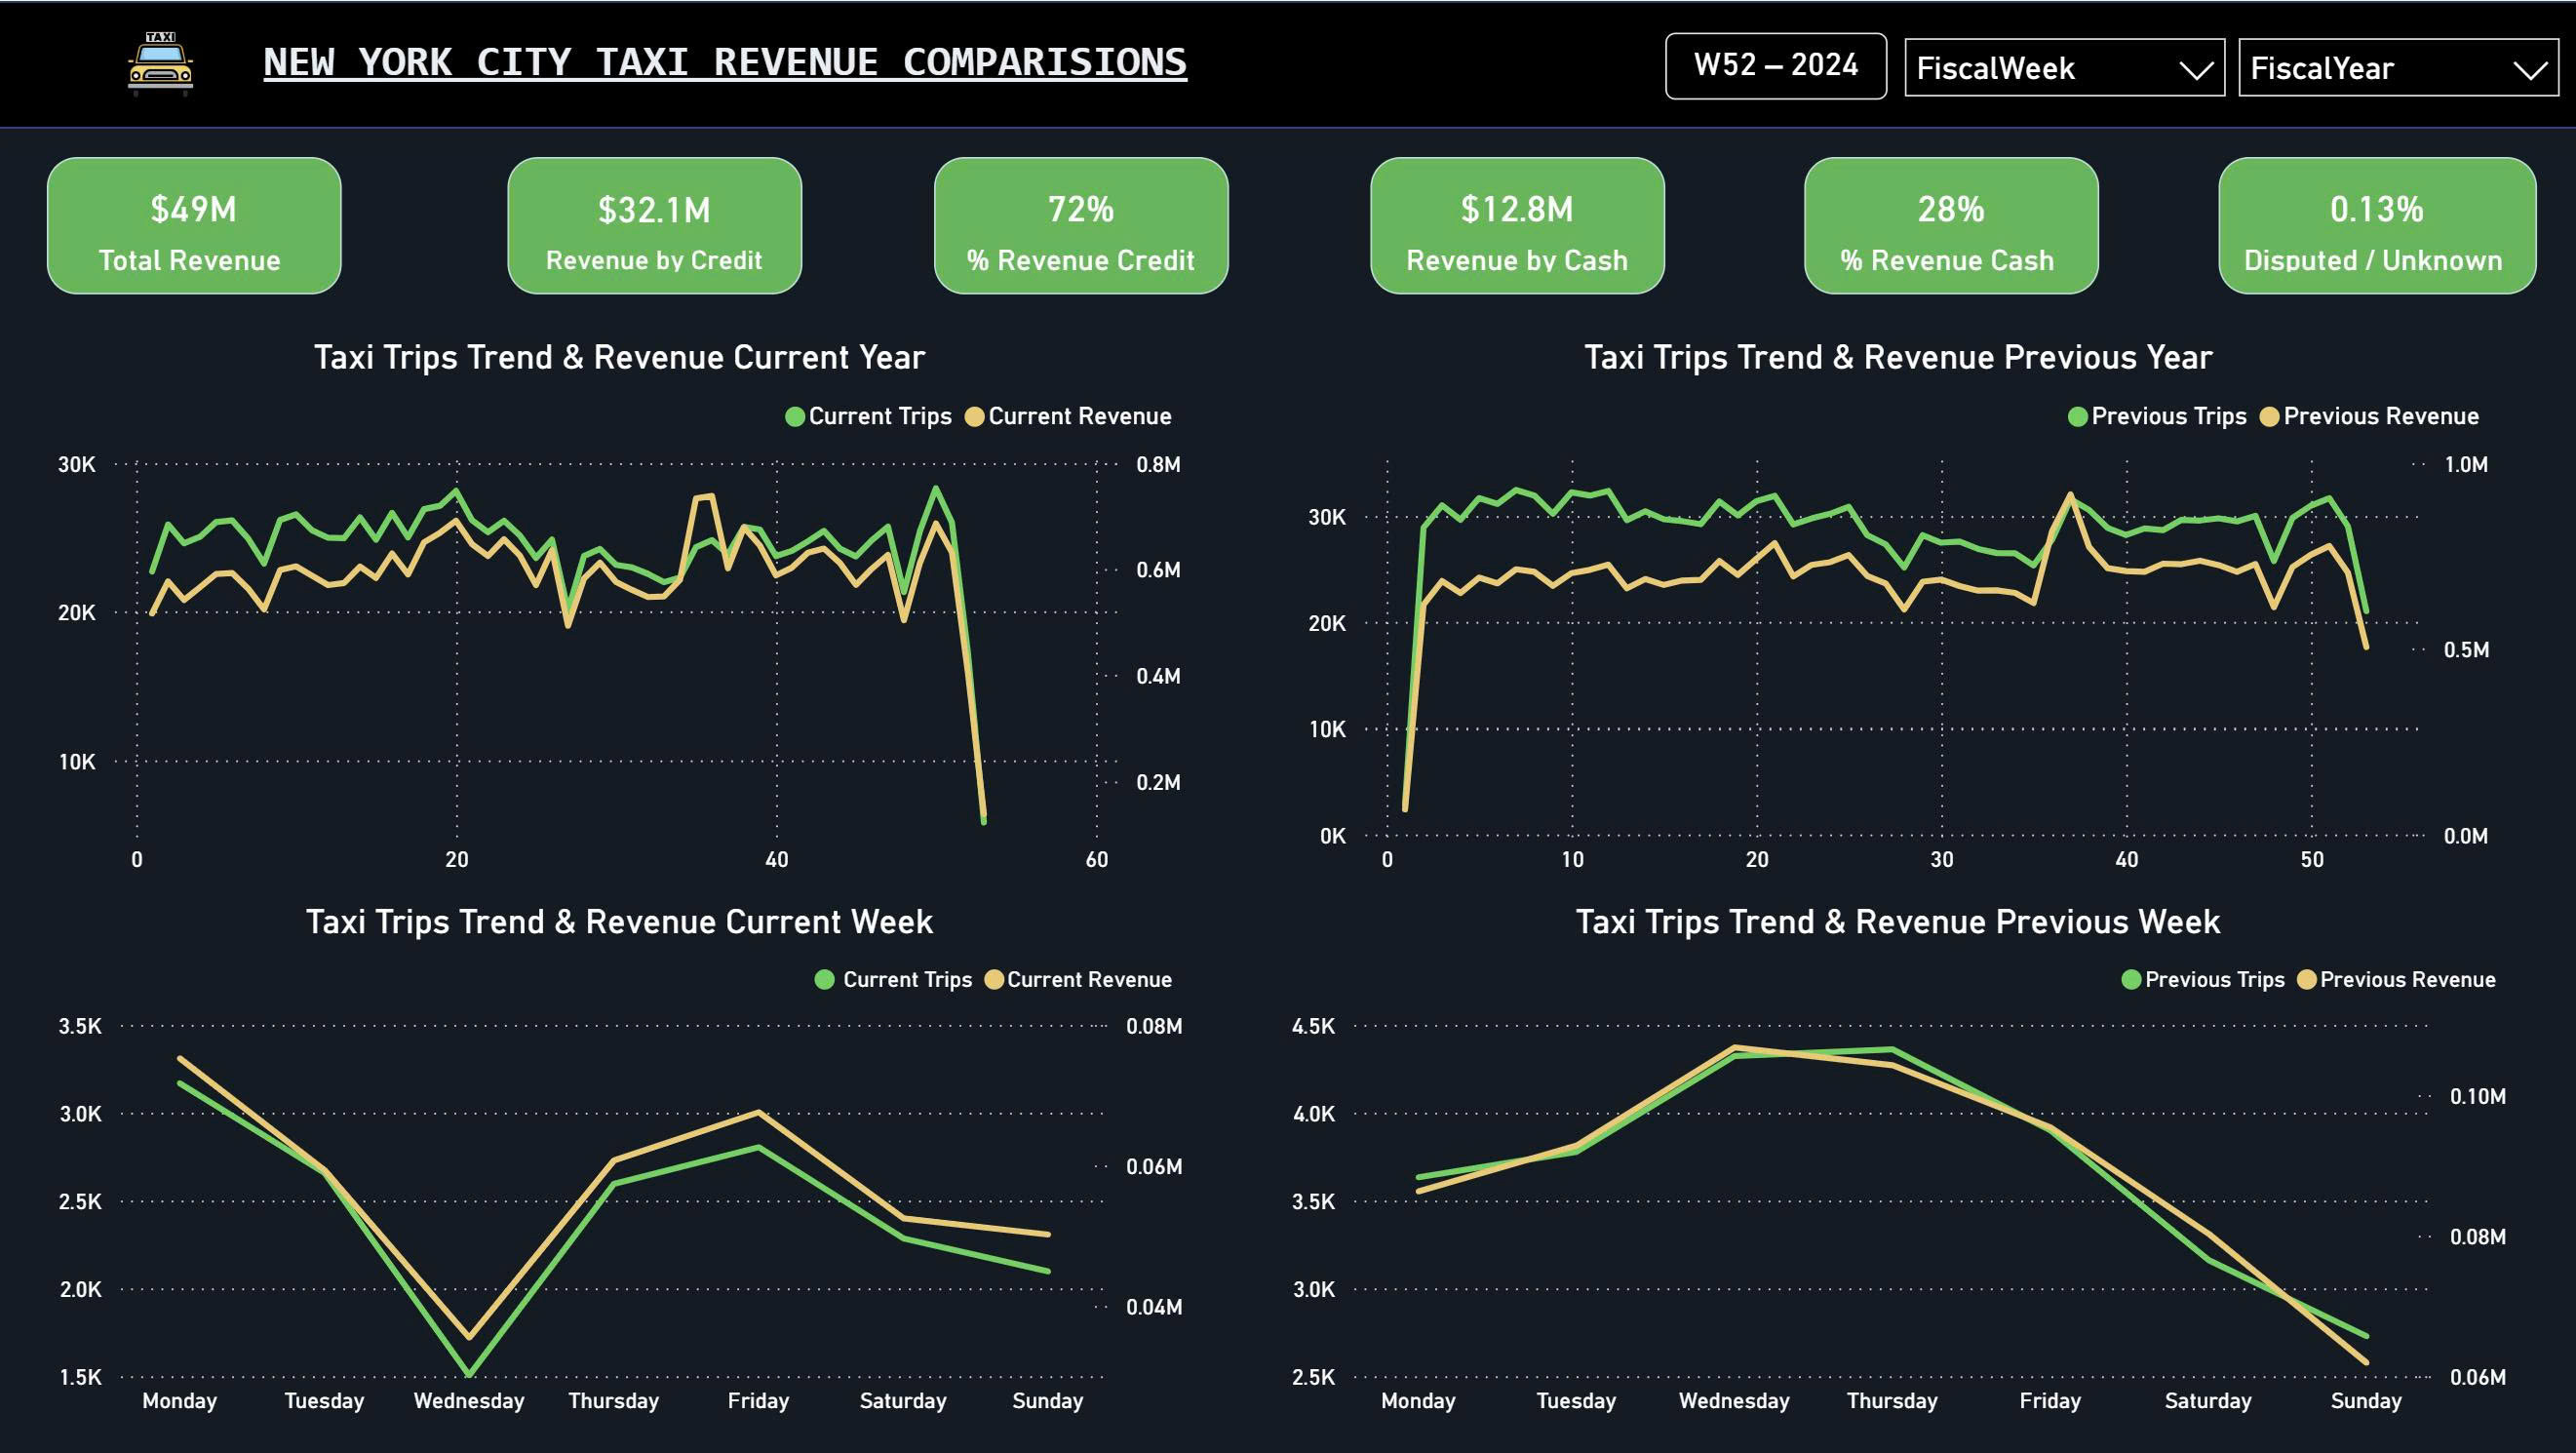Click the yellow legend dot above Previous Year chart
The image size is (2576, 1453).
tap(2272, 416)
